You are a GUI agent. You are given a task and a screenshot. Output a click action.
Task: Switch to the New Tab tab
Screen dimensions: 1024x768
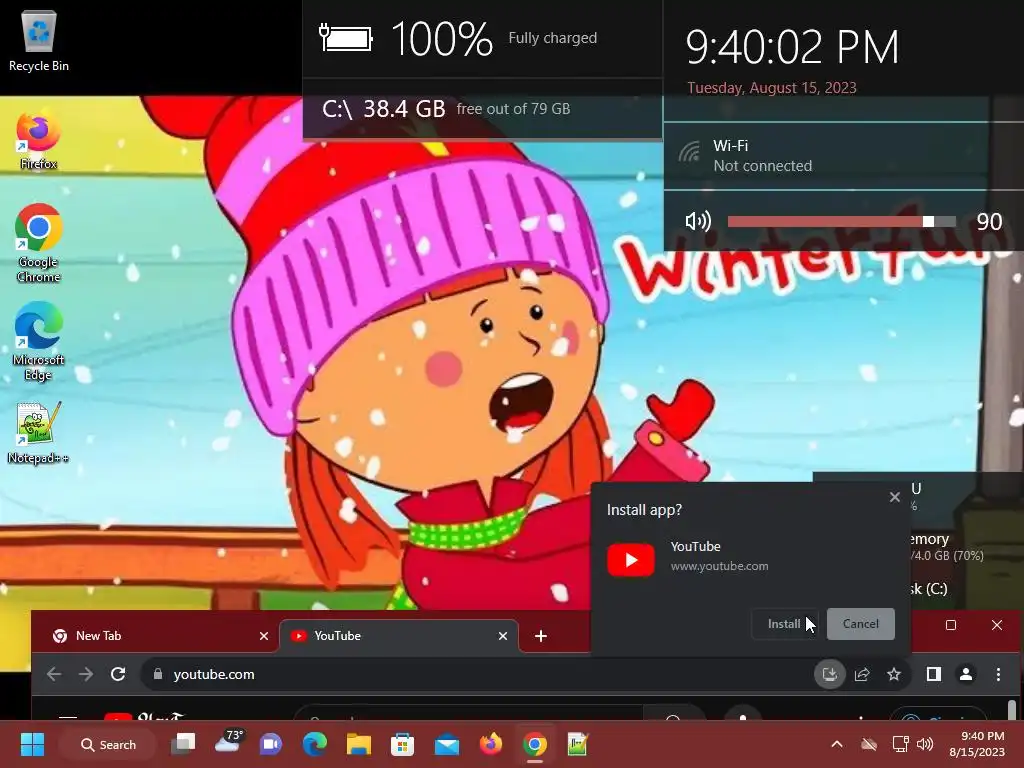(x=155, y=635)
